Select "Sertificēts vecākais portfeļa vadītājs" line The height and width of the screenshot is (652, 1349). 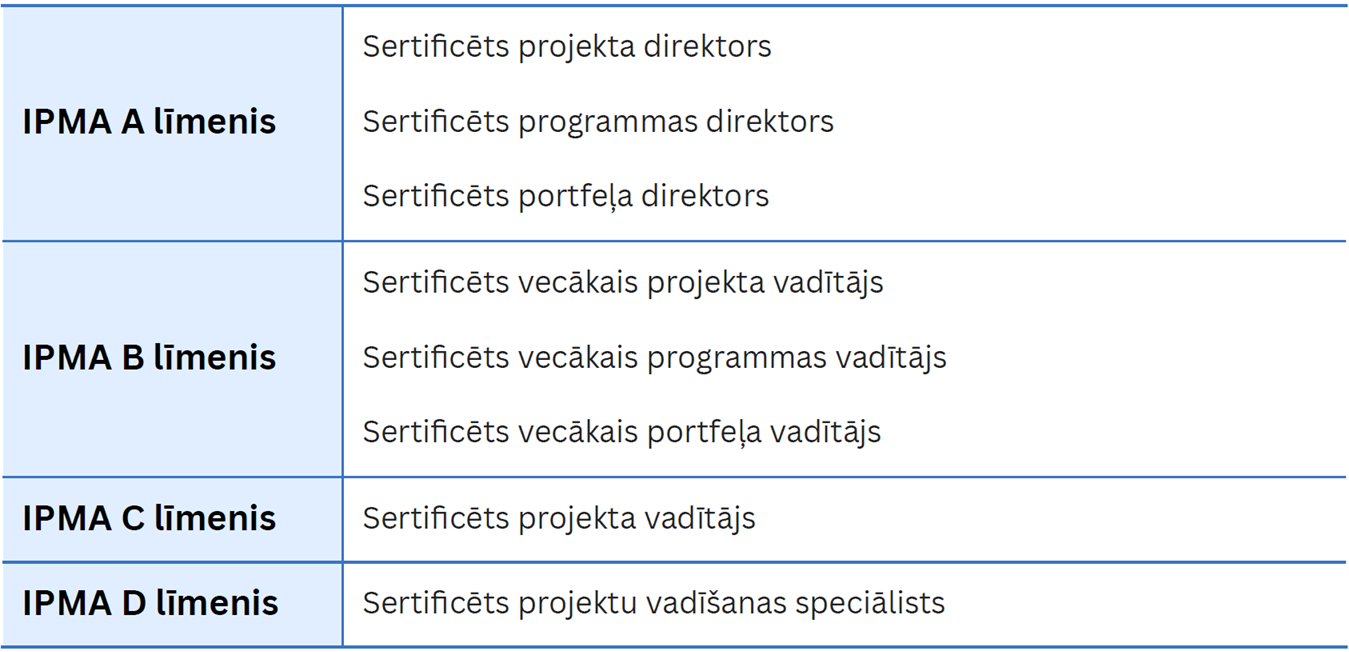[x=621, y=432]
